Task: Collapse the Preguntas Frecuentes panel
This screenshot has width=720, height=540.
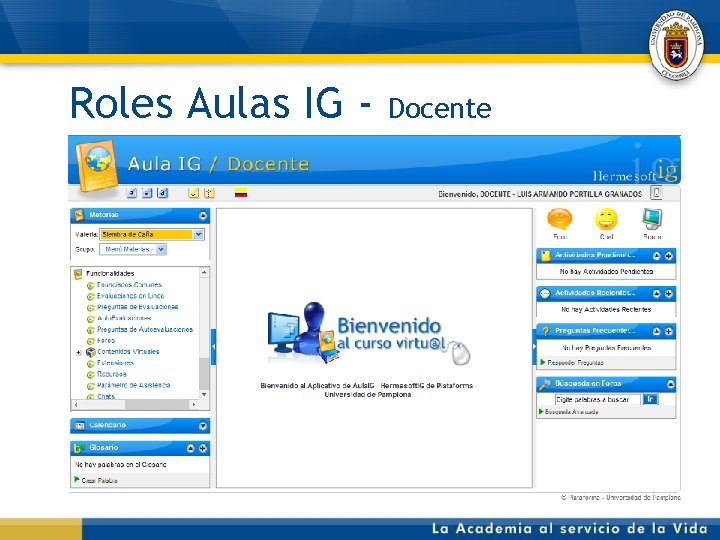Action: pos(657,331)
